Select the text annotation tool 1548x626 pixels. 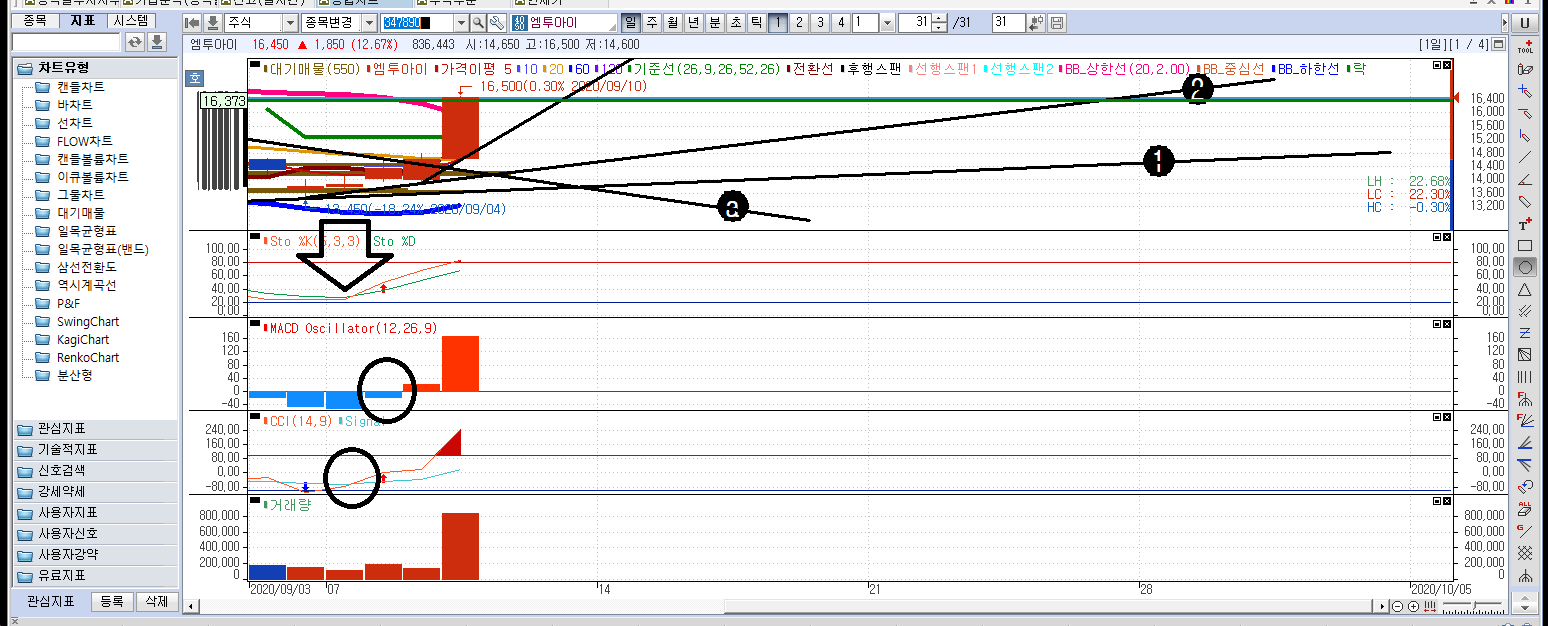click(1525, 223)
